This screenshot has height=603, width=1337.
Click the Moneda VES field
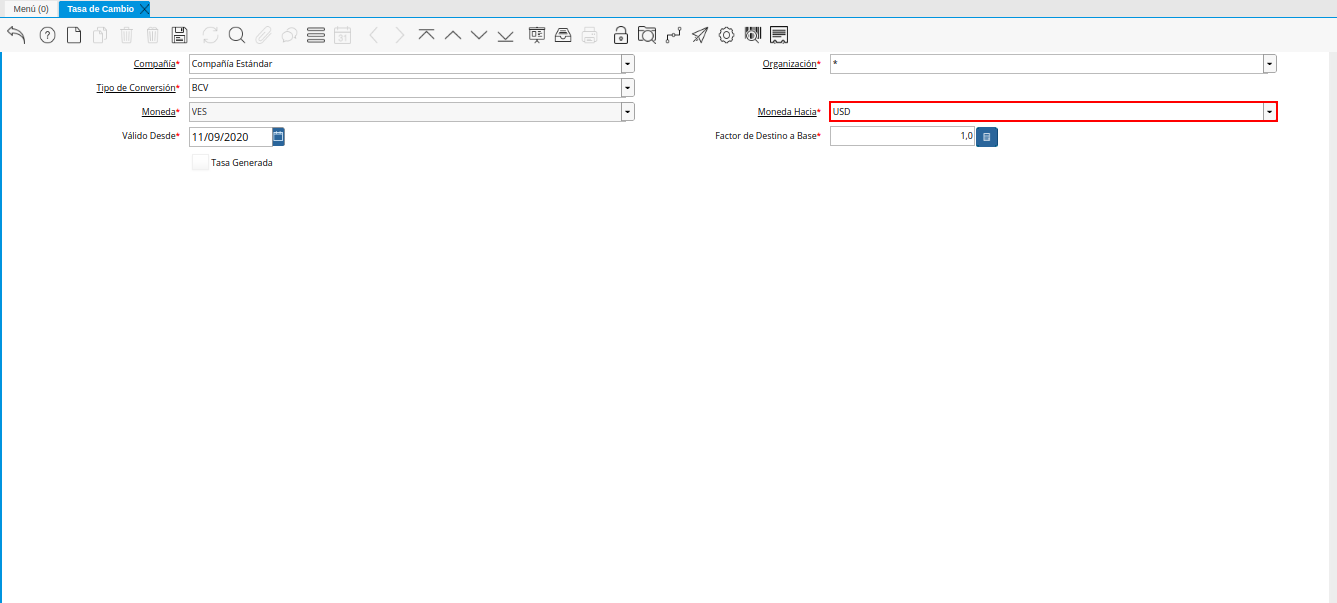tap(405, 112)
